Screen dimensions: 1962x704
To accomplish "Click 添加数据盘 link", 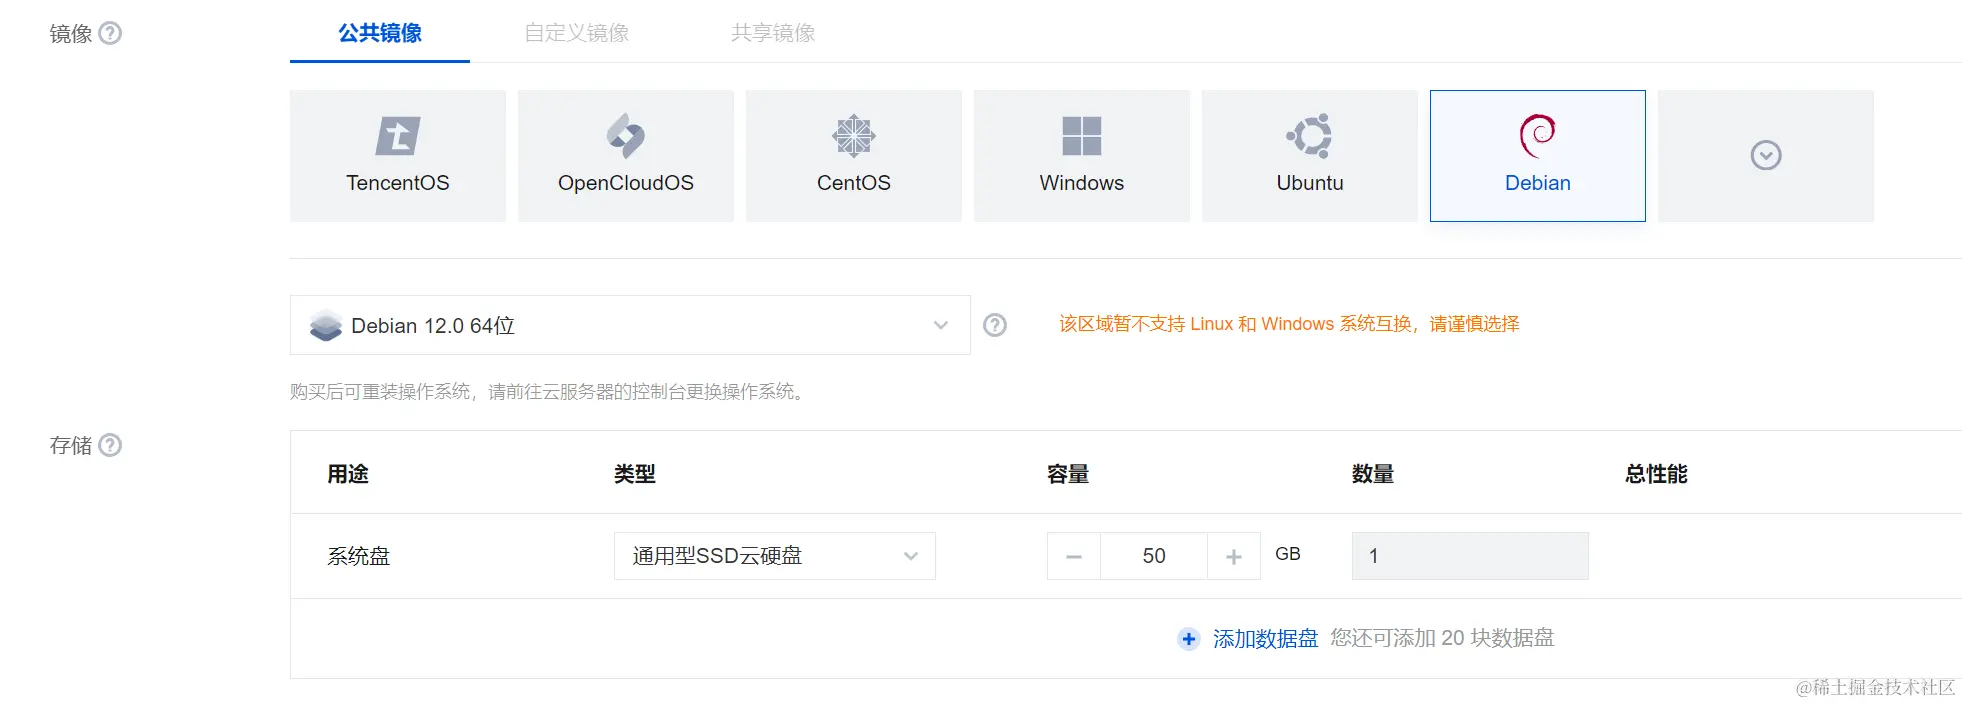I will click(x=1265, y=639).
